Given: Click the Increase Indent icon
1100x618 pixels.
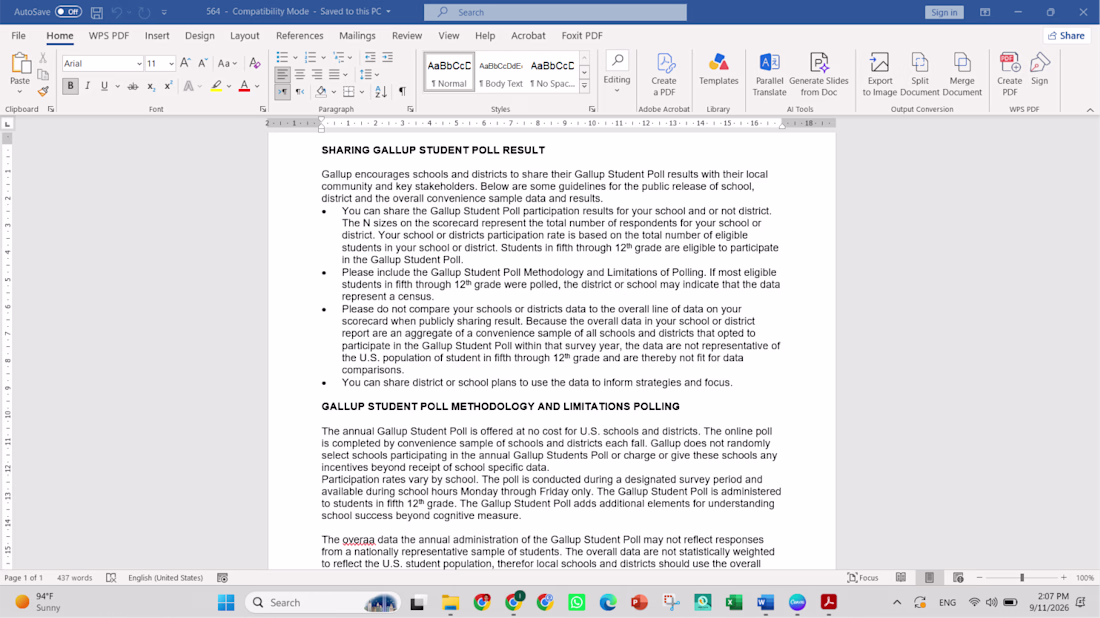Looking at the screenshot, I should 387,58.
